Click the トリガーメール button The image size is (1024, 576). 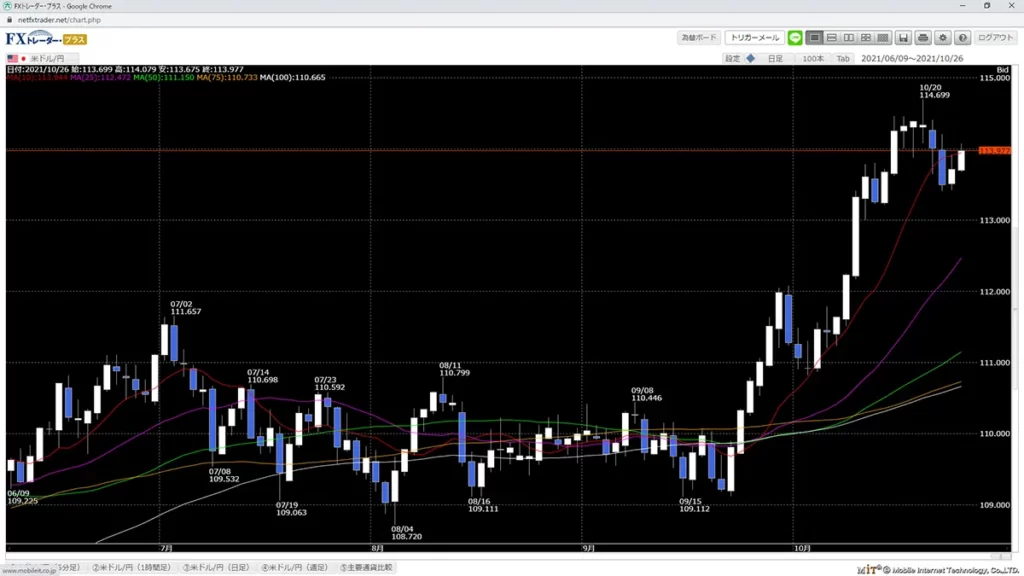coord(754,38)
